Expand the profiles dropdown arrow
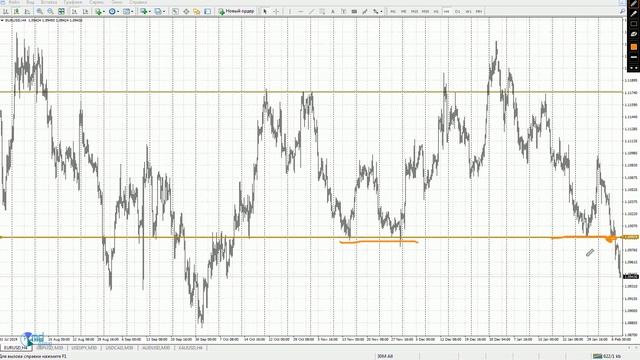 (164, 11)
